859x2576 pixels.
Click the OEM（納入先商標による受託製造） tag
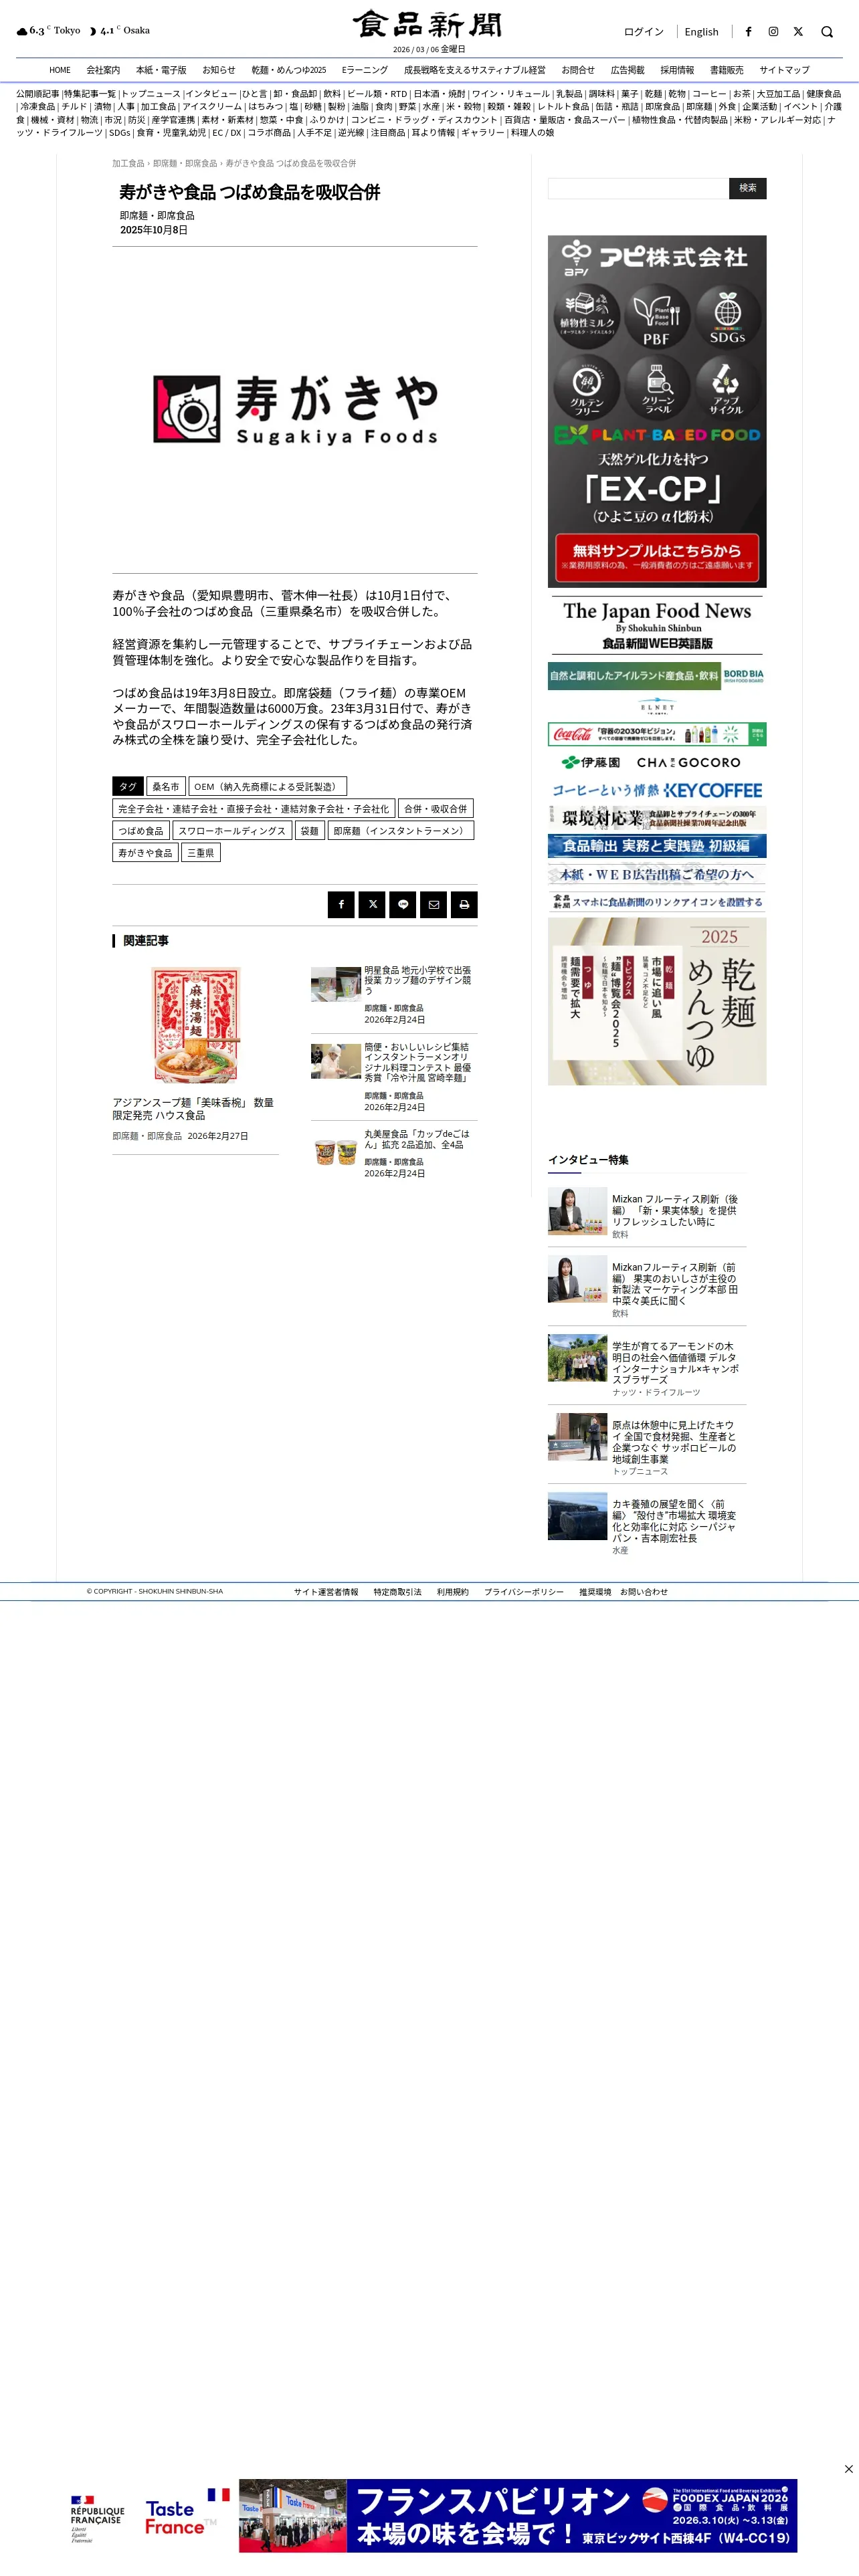[268, 787]
